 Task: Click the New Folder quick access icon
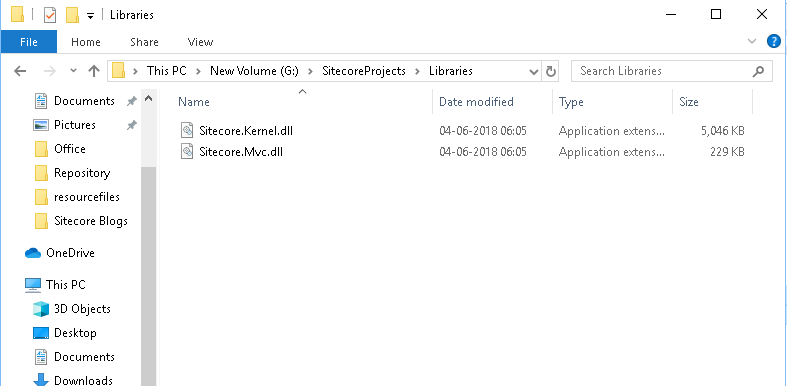pyautogui.click(x=72, y=15)
